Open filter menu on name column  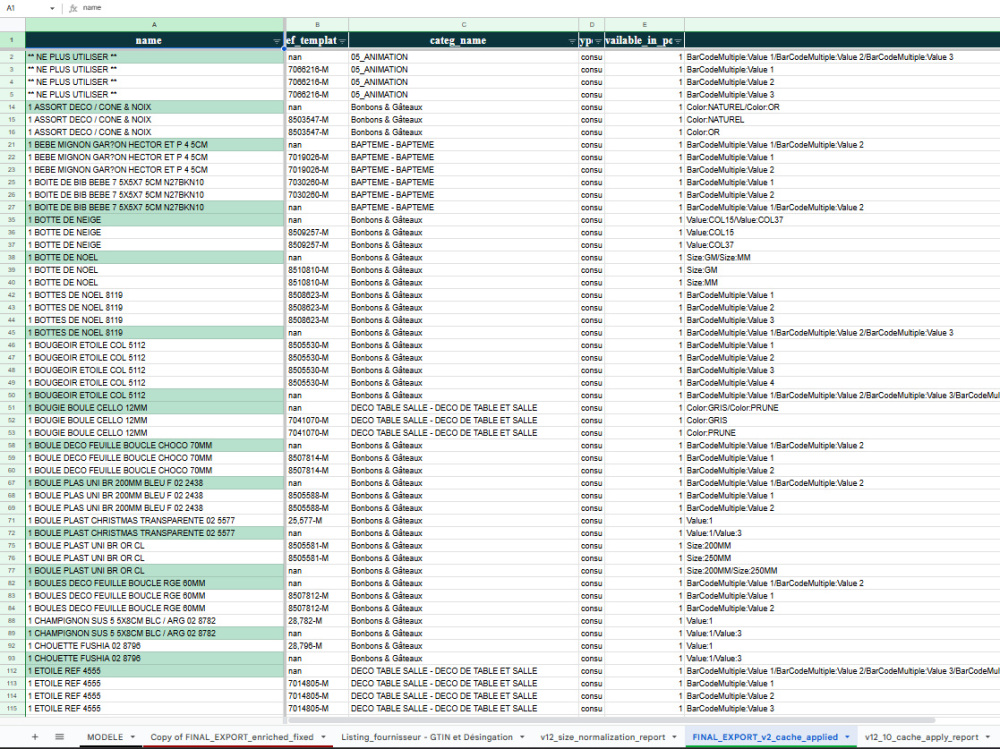click(277, 41)
